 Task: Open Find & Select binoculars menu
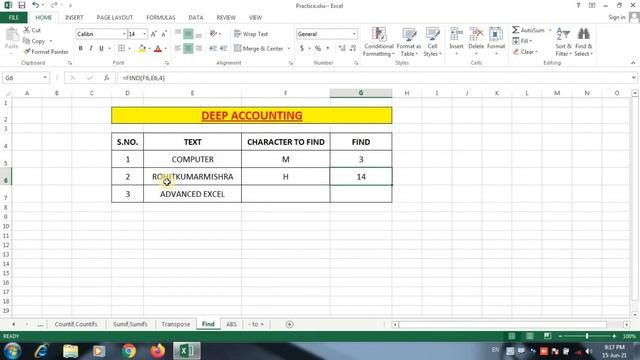point(583,42)
